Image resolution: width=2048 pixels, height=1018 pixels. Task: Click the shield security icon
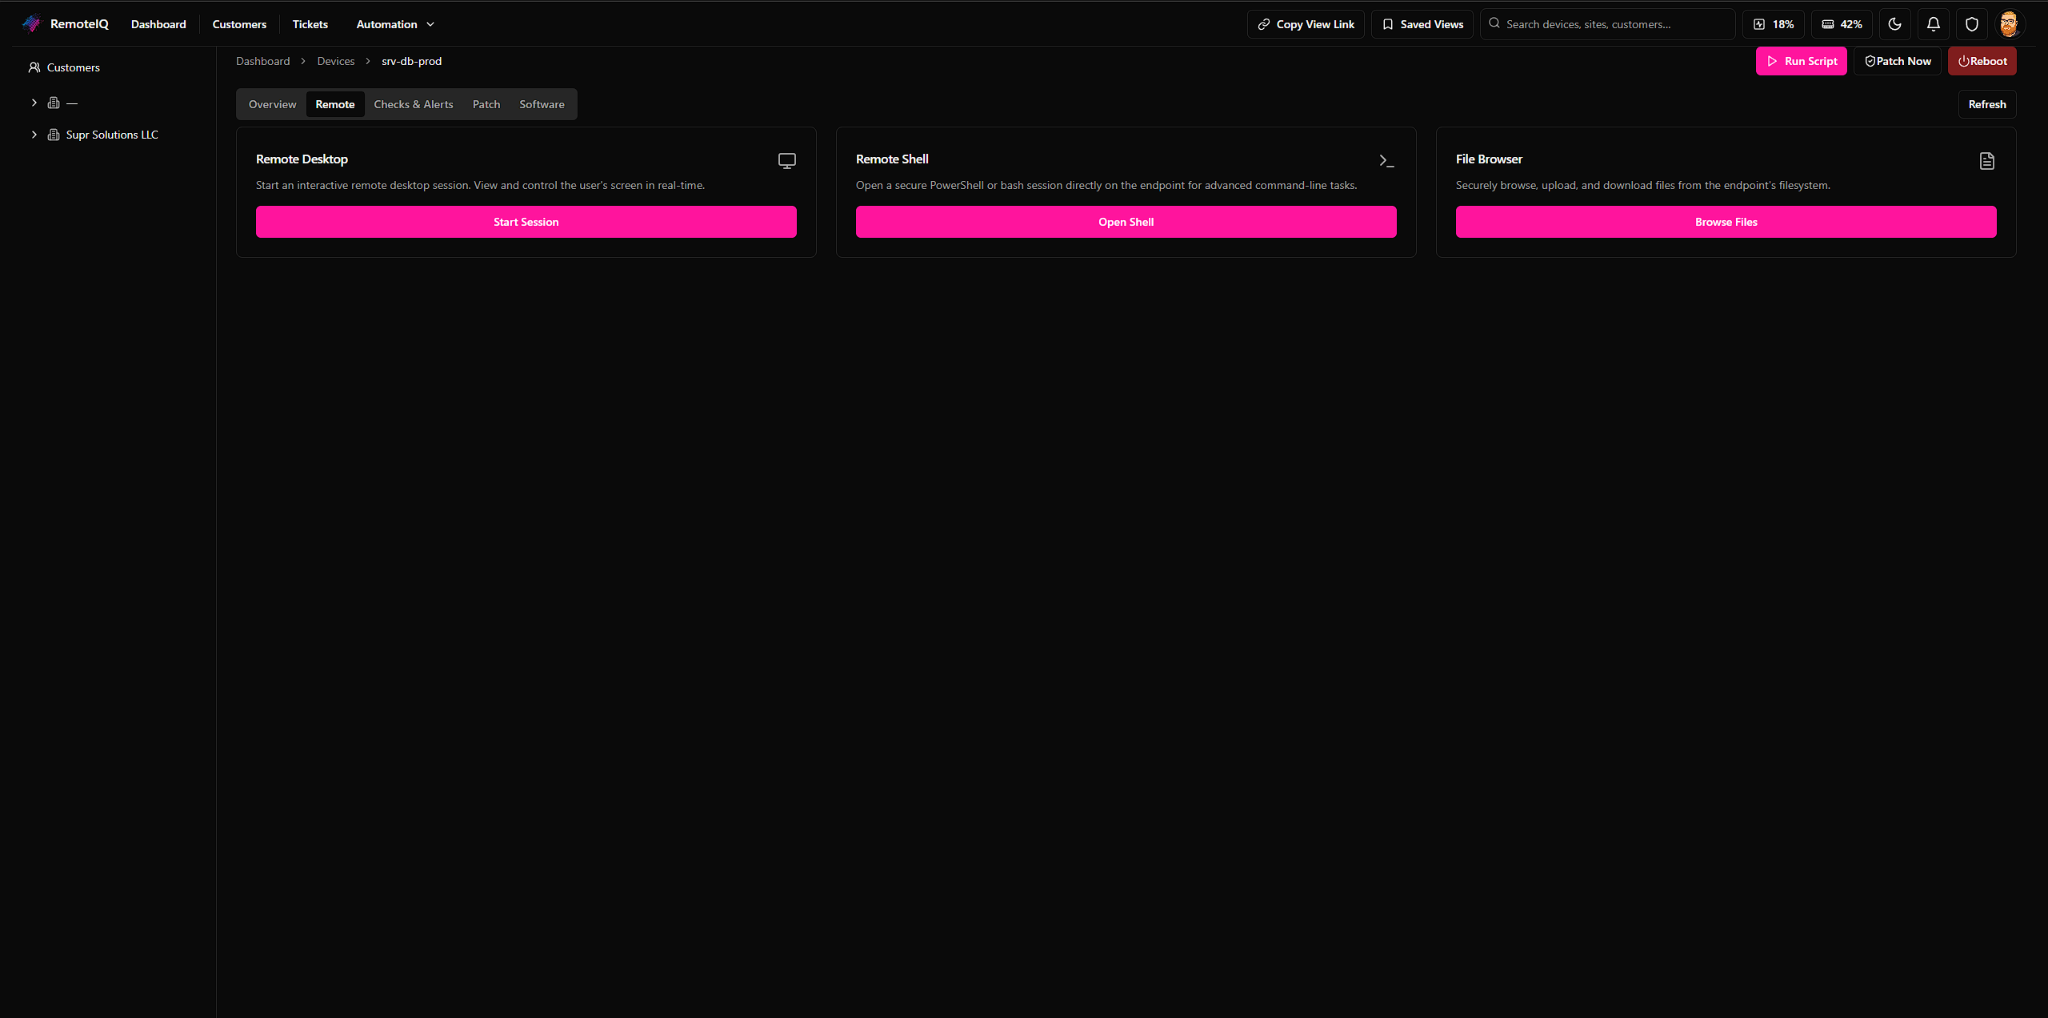(1971, 23)
